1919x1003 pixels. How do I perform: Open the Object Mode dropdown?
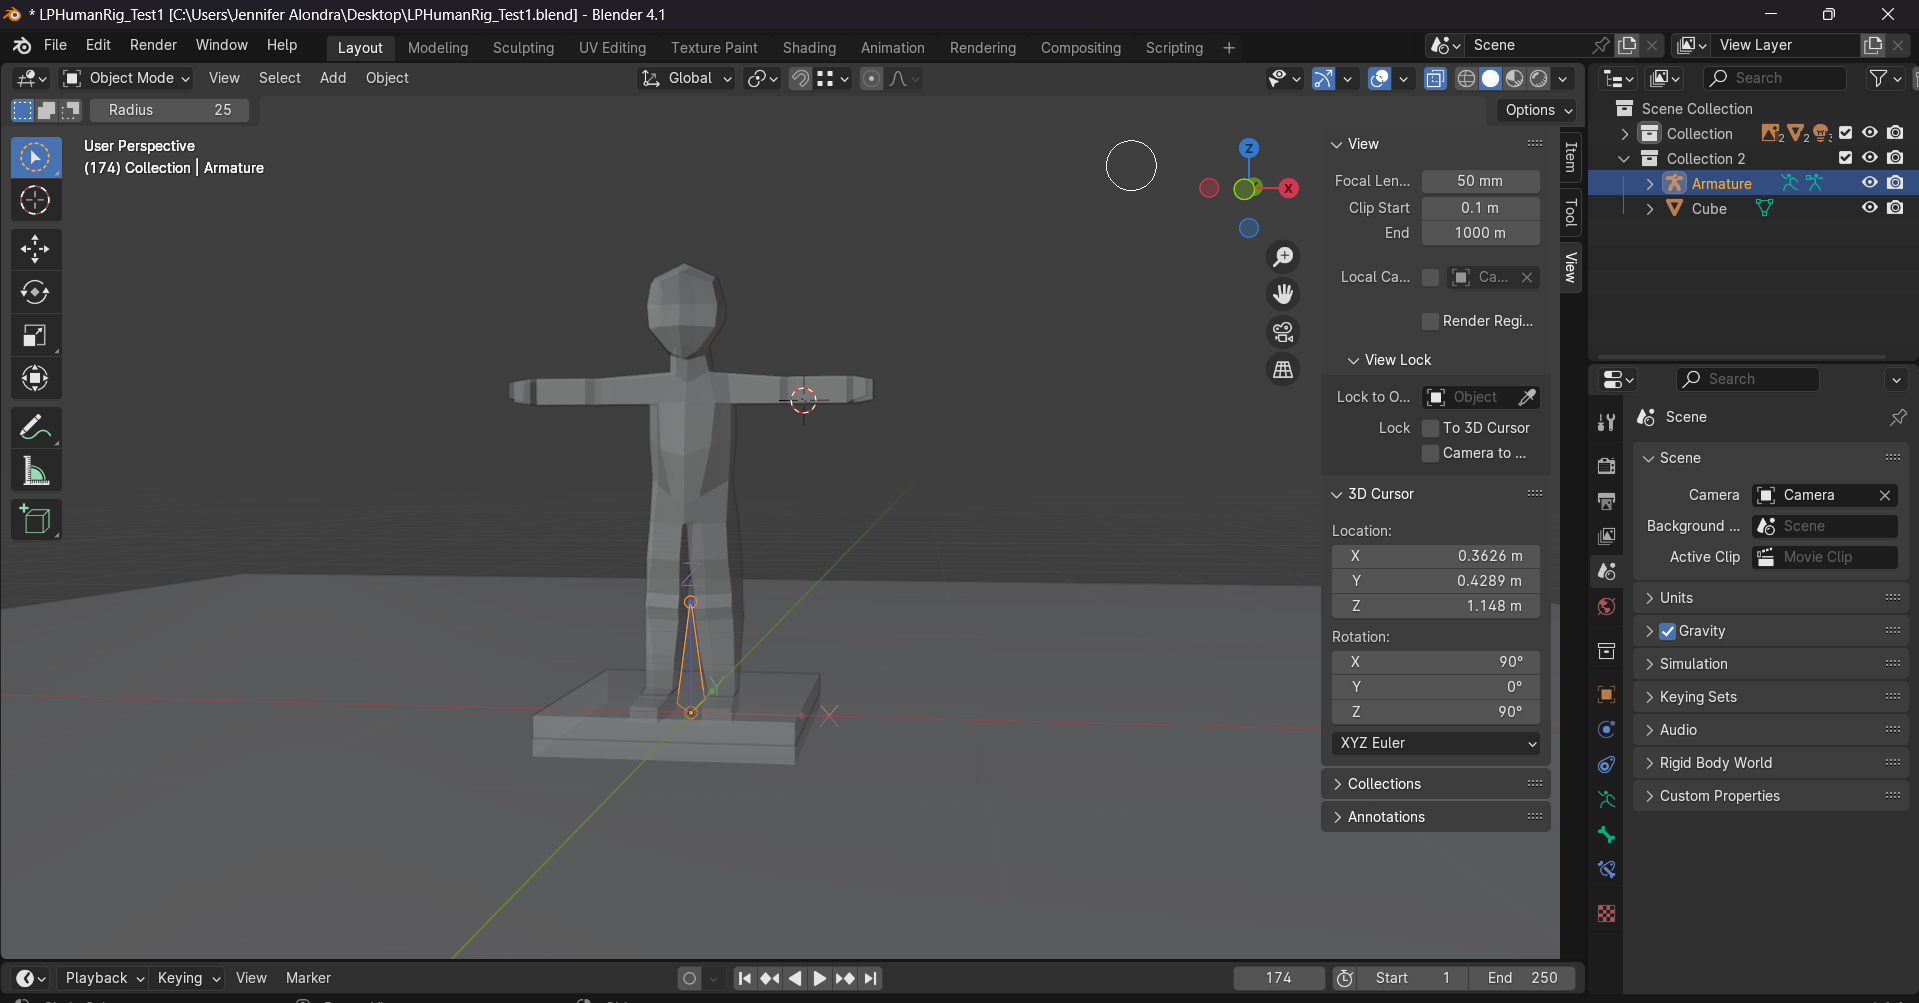pos(126,78)
